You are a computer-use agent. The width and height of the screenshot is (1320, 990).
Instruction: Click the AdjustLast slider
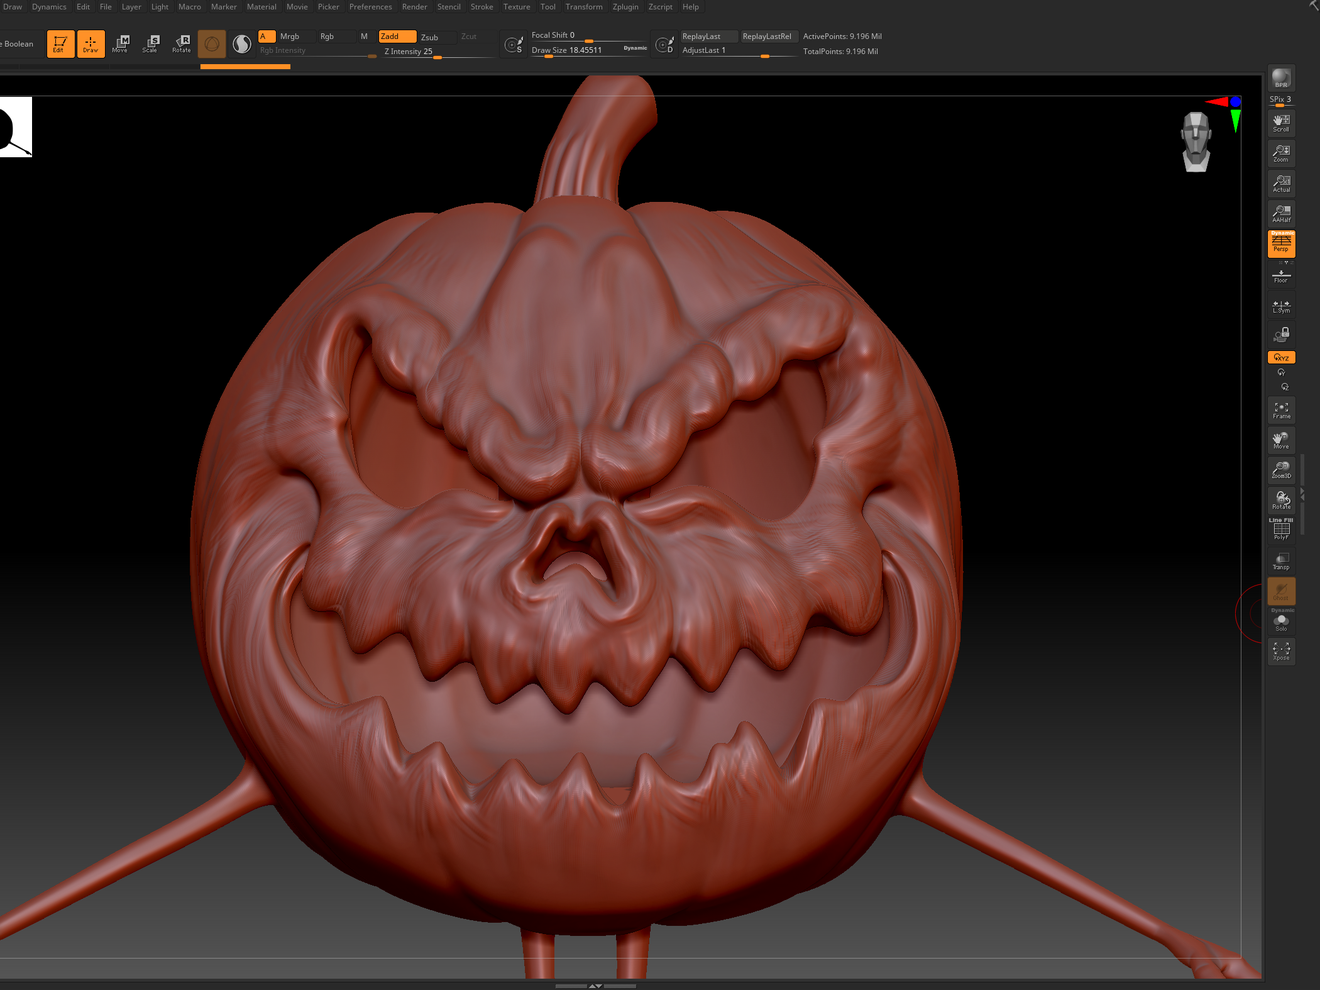pyautogui.click(x=738, y=50)
